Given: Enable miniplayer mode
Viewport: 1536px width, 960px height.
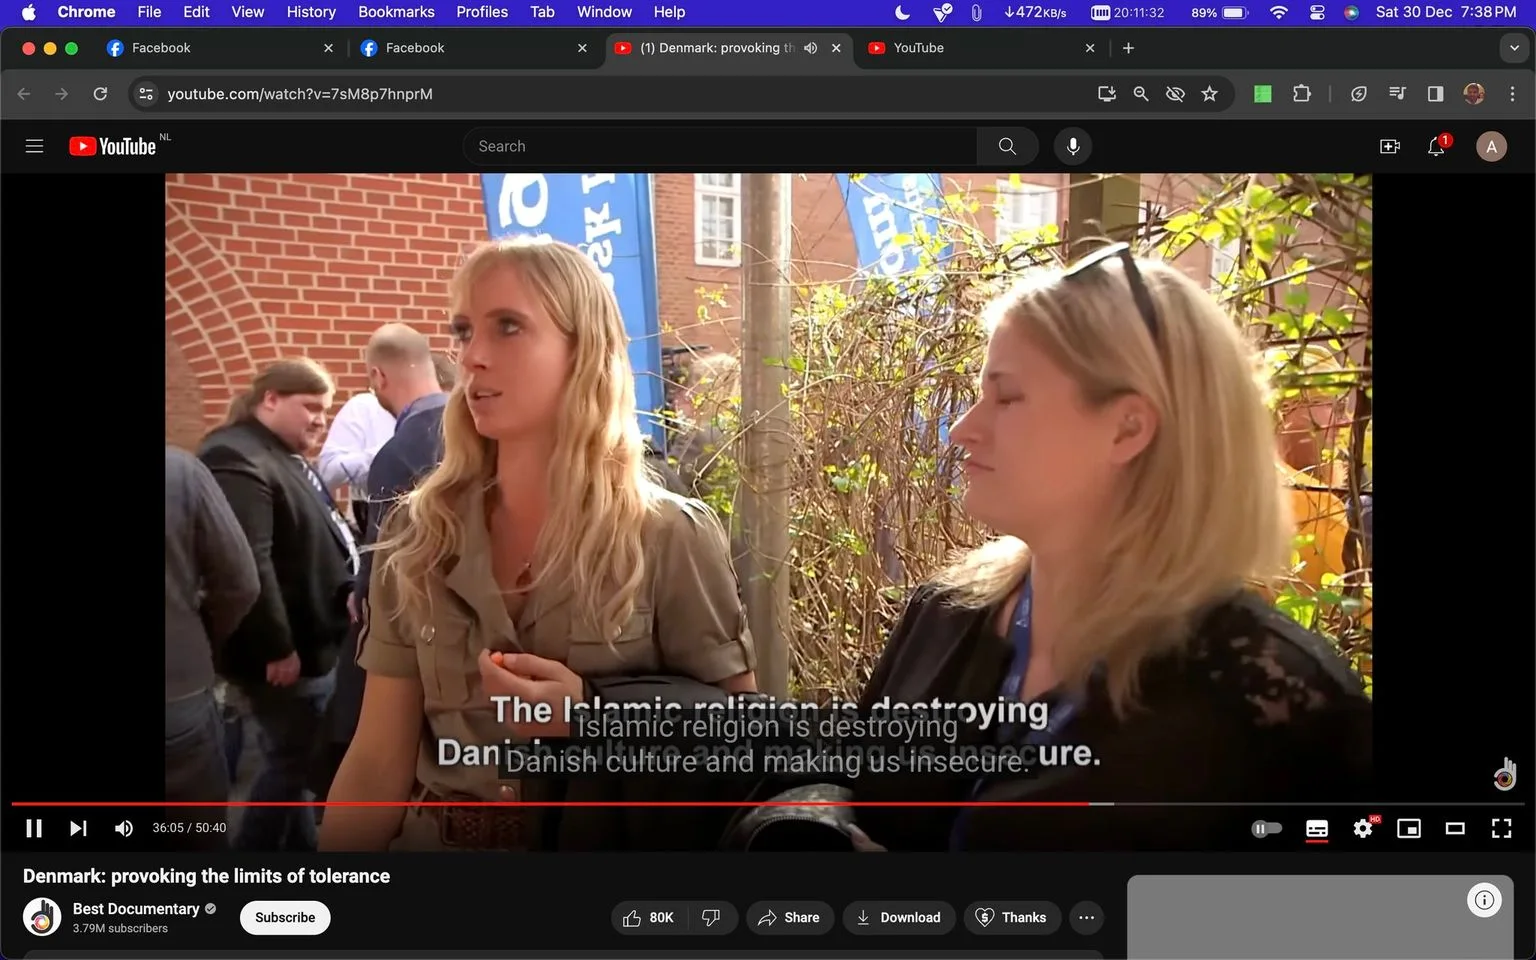Looking at the screenshot, I should point(1409,828).
